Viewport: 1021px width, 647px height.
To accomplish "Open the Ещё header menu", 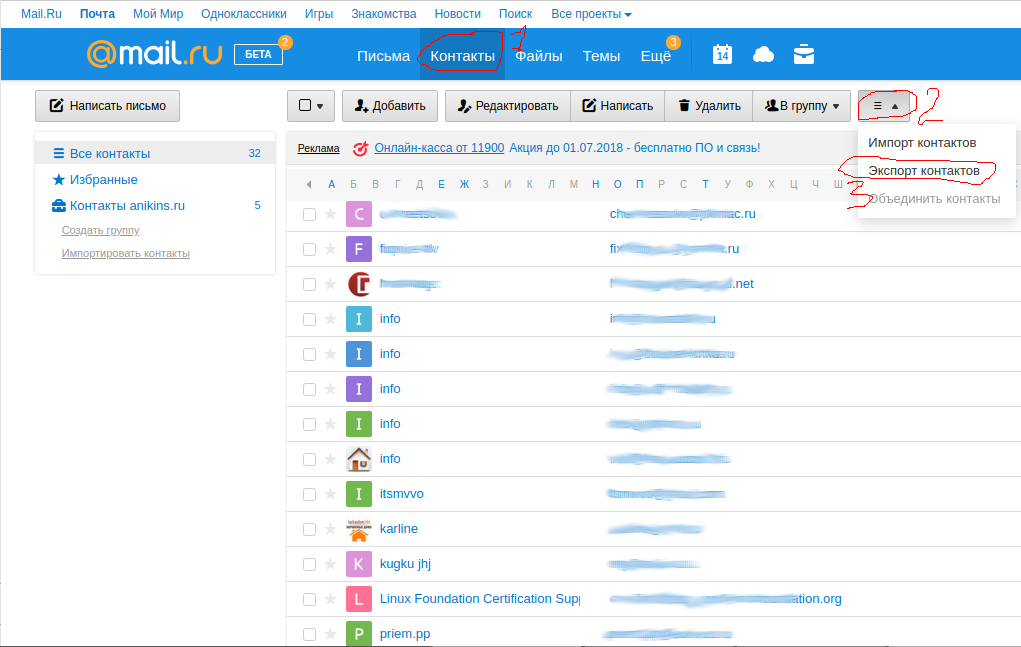I will (656, 56).
